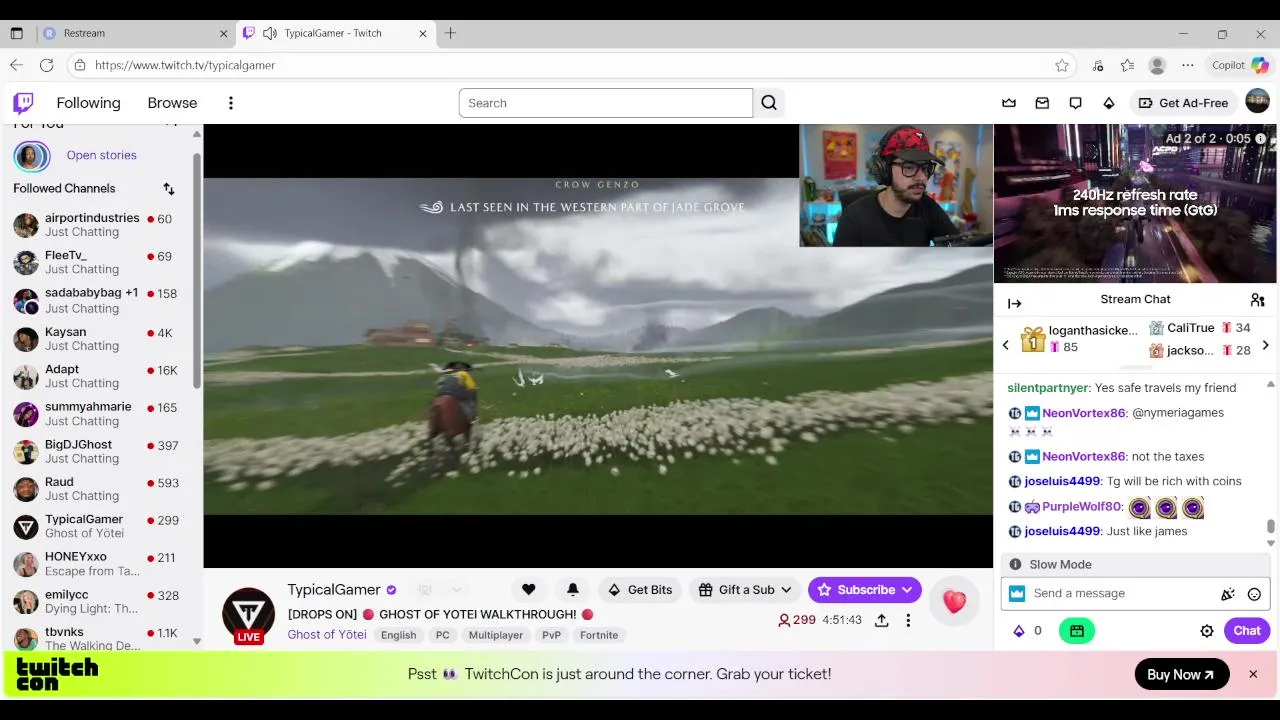Click the ad info icon
The height and width of the screenshot is (720, 1280).
1261,139
